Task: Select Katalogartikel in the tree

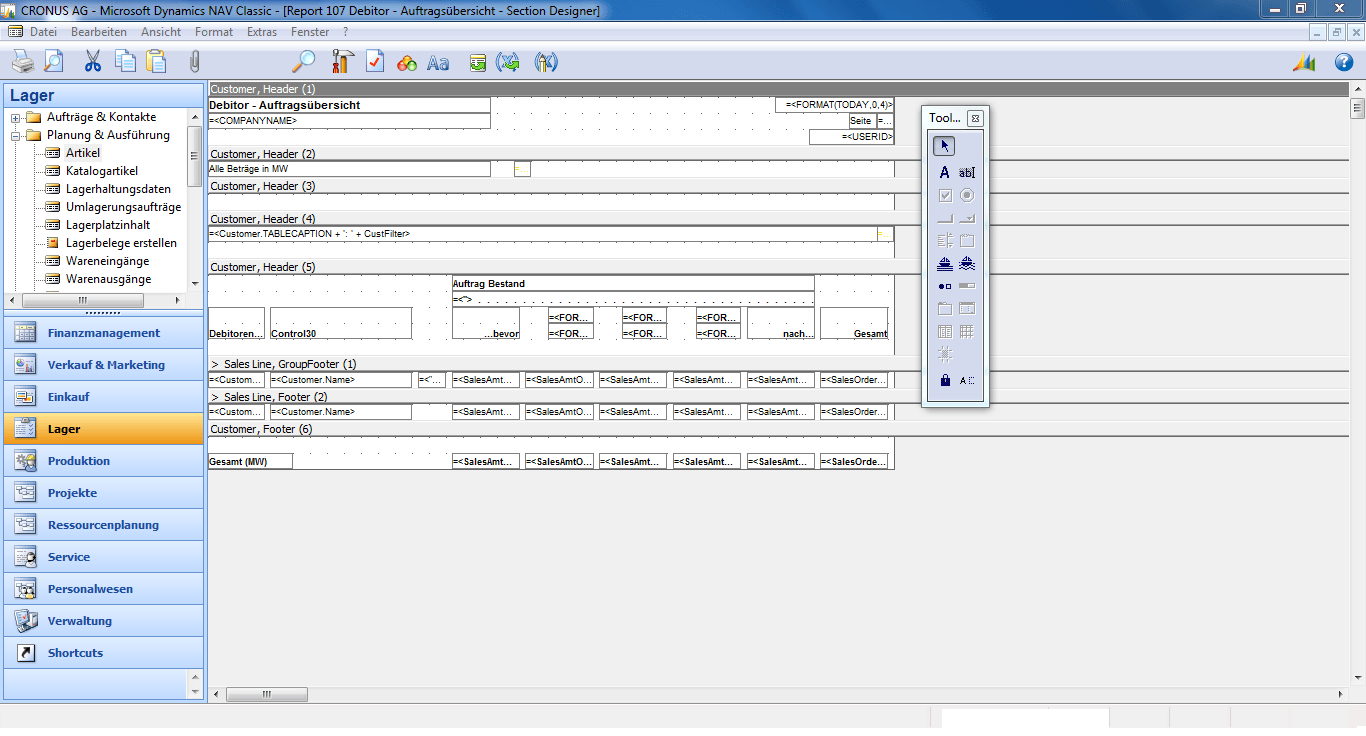Action: coord(102,171)
